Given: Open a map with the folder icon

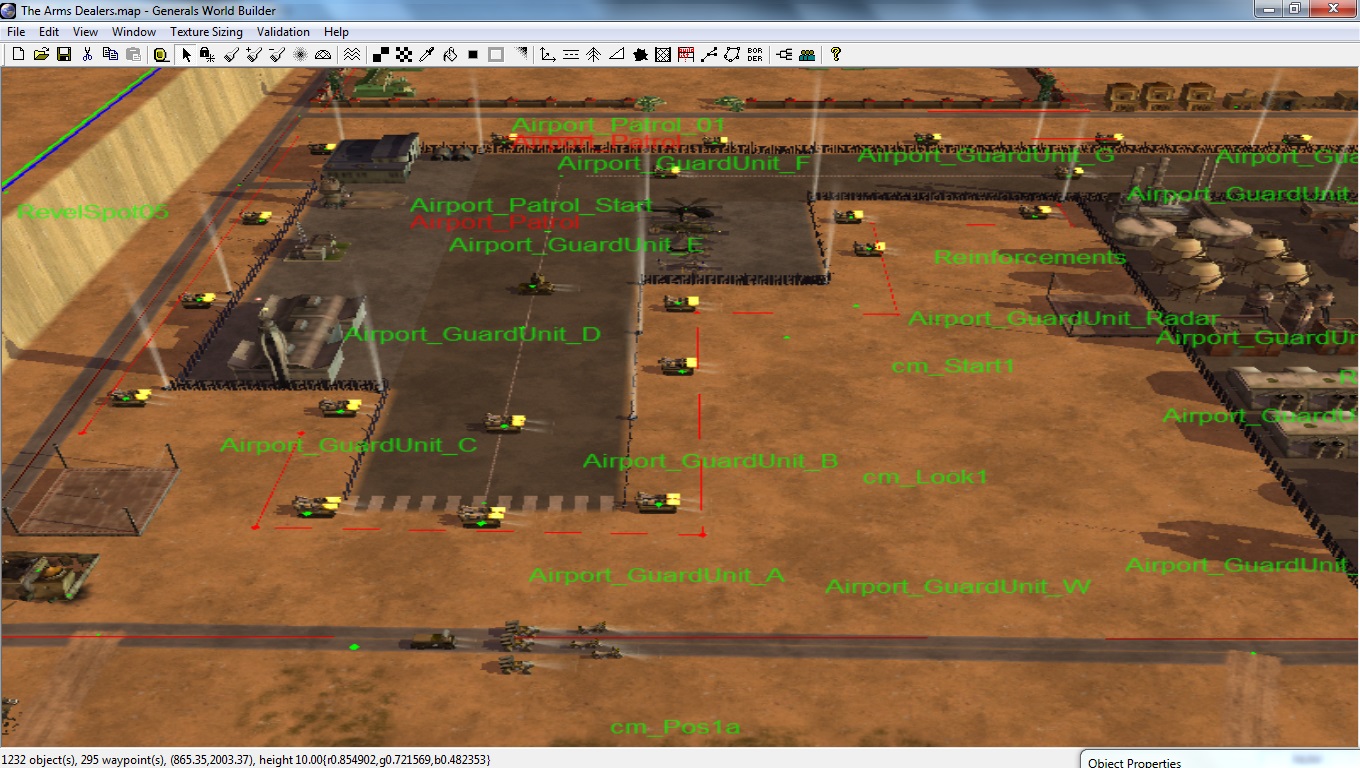Looking at the screenshot, I should click(x=41, y=55).
